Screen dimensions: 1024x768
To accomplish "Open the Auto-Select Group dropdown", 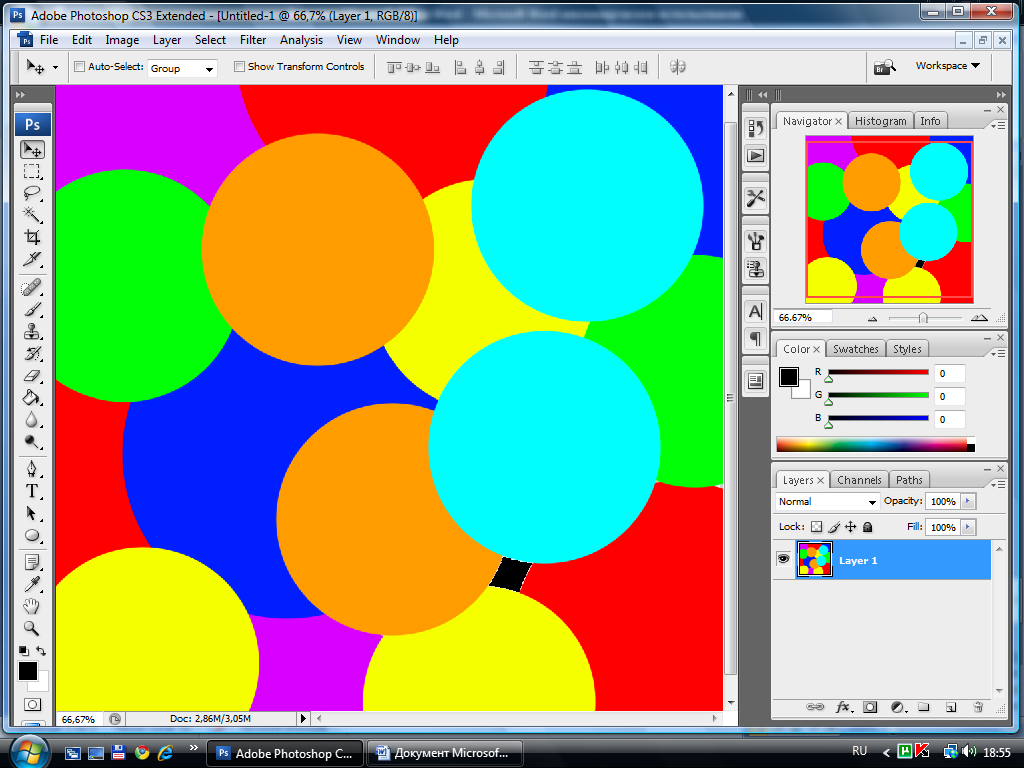I will pyautogui.click(x=182, y=68).
